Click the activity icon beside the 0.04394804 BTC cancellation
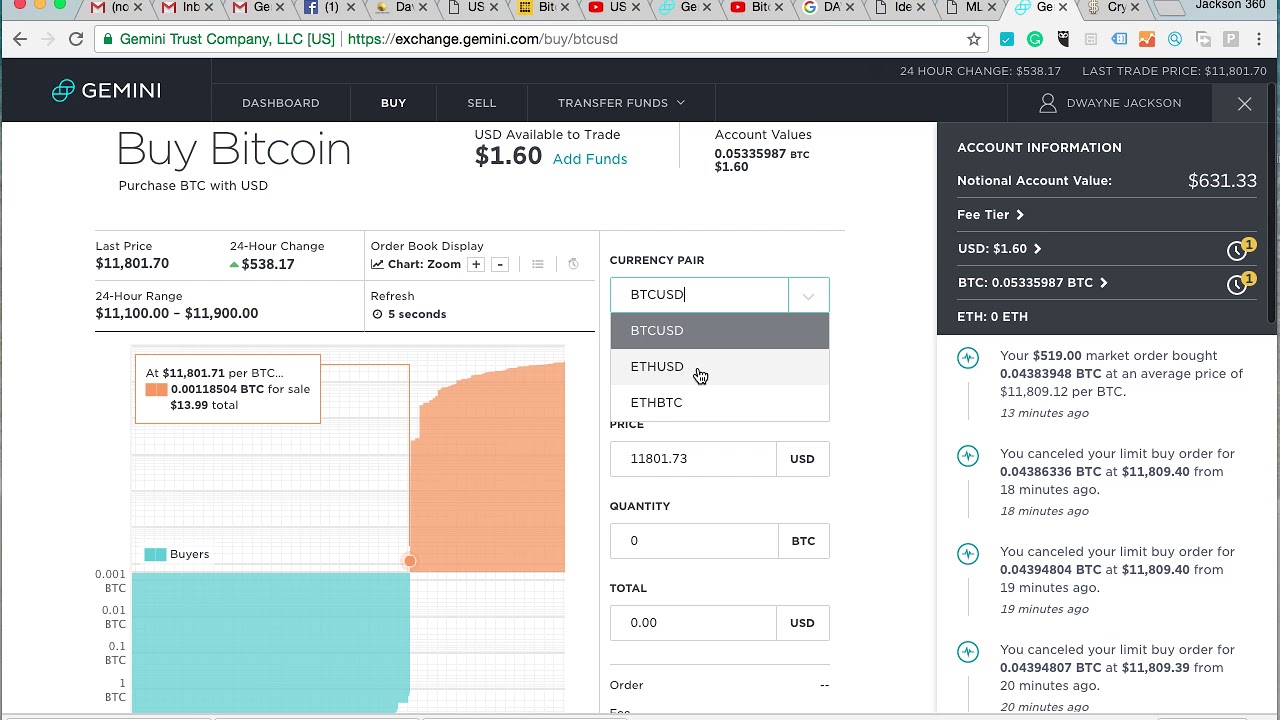 pos(968,554)
